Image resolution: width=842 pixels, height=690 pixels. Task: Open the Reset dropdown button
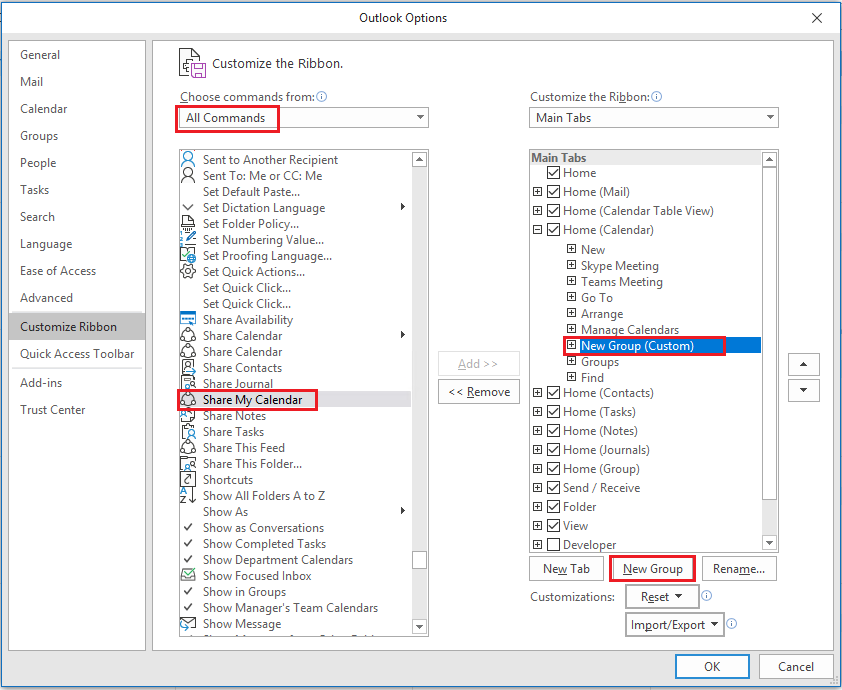click(662, 597)
